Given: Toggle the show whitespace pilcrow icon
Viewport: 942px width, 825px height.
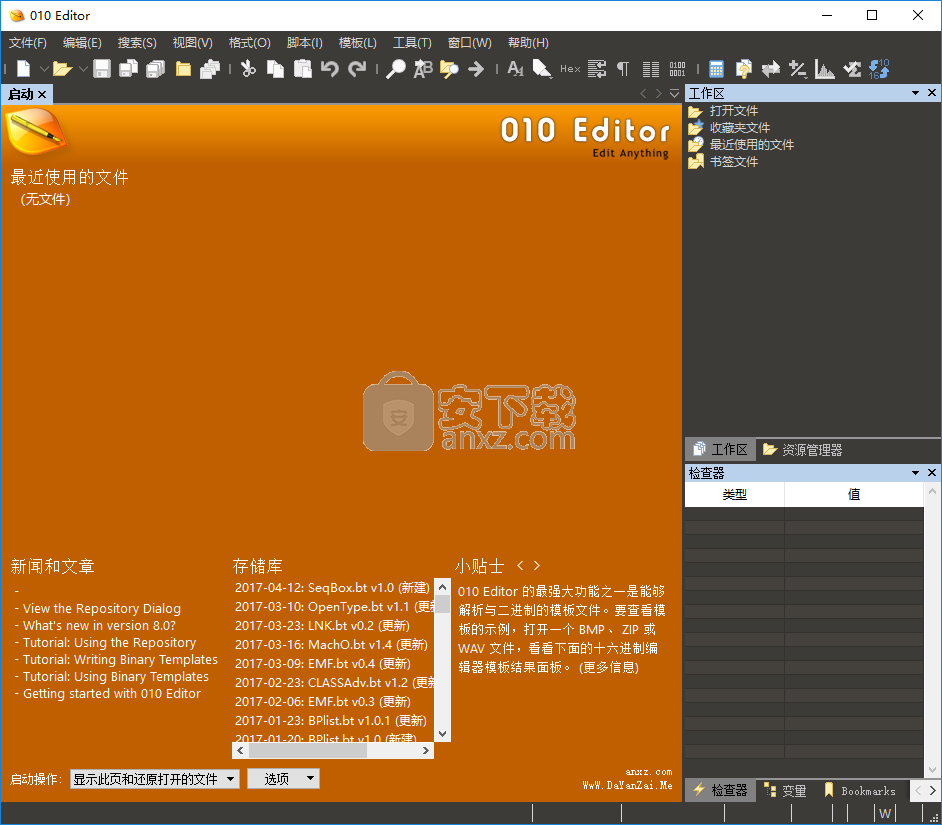Looking at the screenshot, I should [623, 69].
